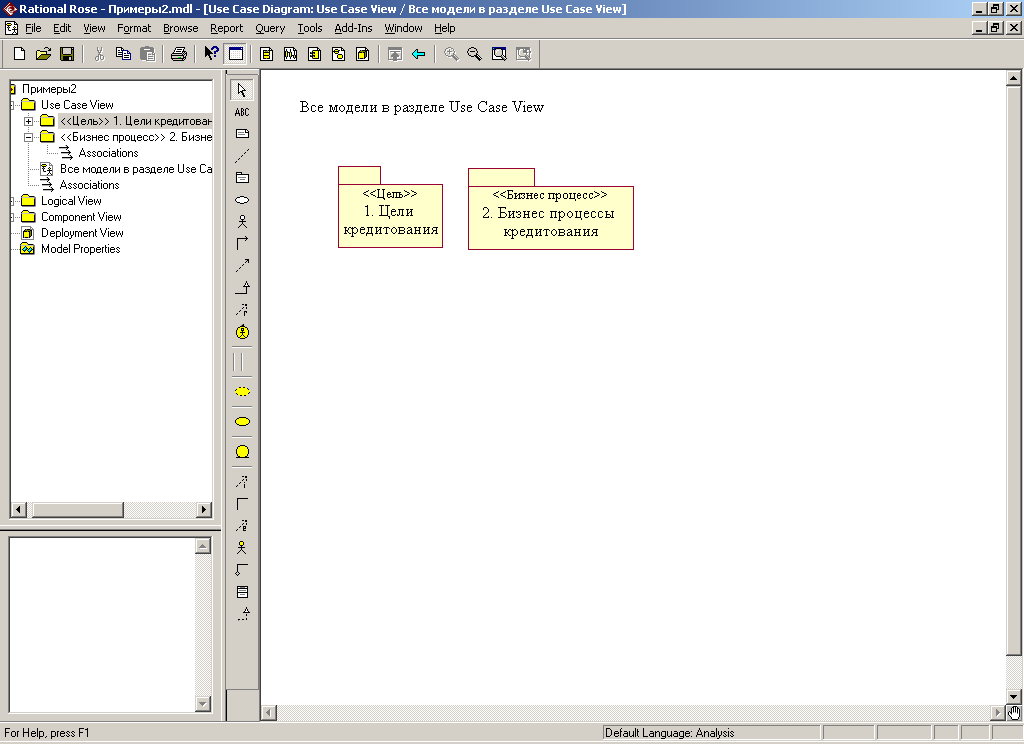Click the Print toolbar icon
Viewport: 1024px width, 744px height.
[x=178, y=54]
